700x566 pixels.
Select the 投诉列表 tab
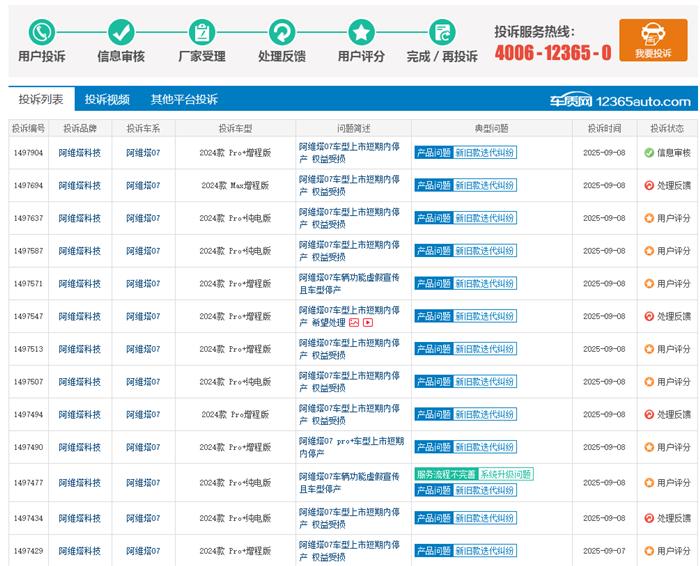pyautogui.click(x=41, y=100)
